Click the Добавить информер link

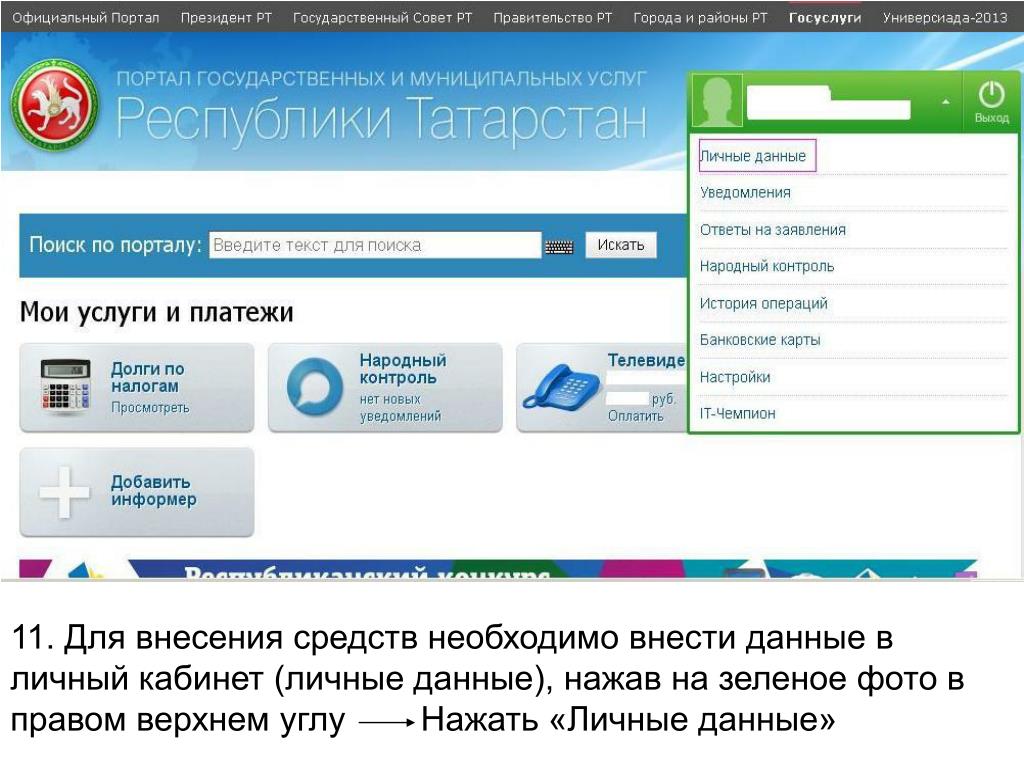[x=153, y=490]
